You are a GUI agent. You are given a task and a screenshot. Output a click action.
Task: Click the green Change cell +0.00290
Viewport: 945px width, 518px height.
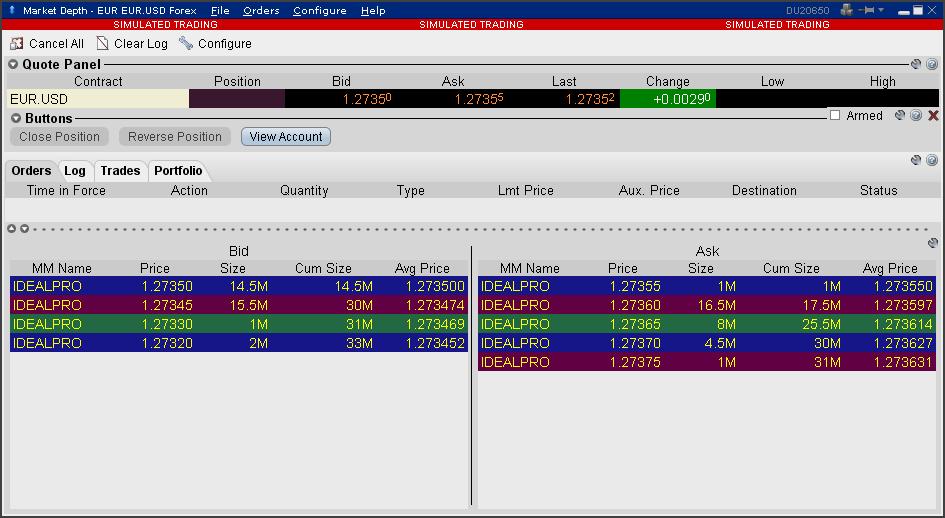tap(668, 99)
